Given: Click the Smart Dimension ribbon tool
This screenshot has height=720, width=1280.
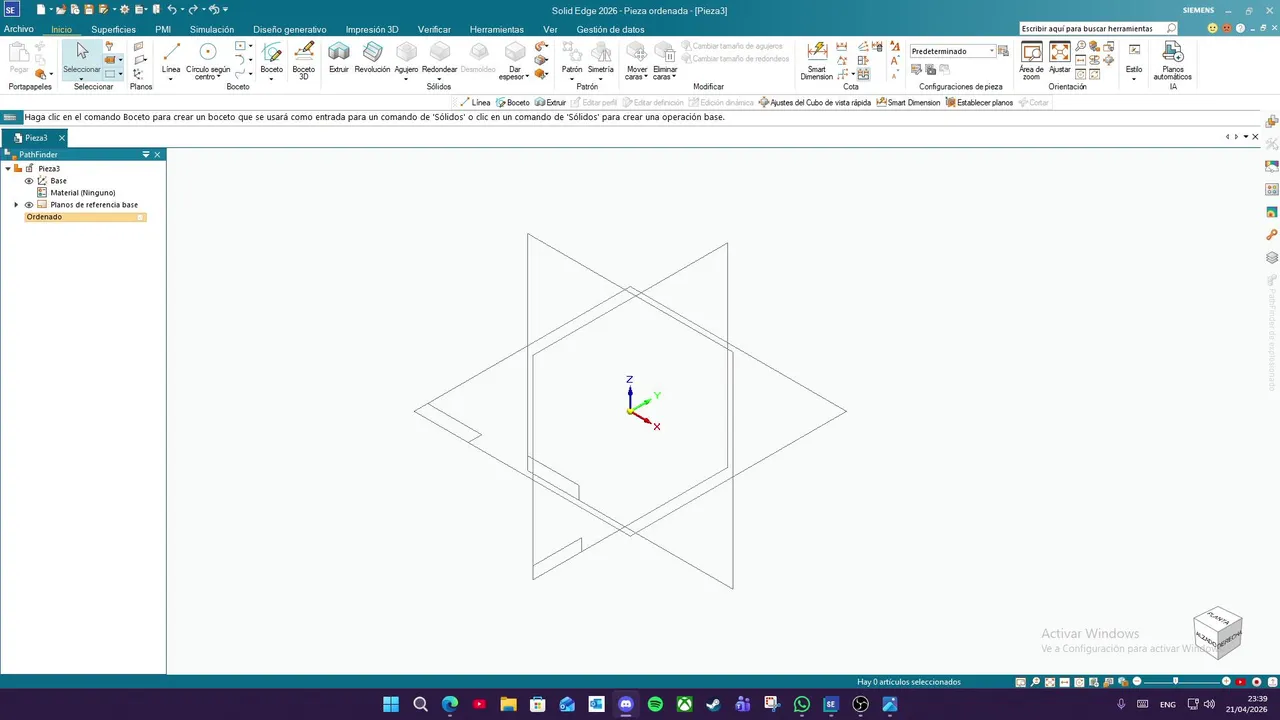Looking at the screenshot, I should (x=817, y=60).
